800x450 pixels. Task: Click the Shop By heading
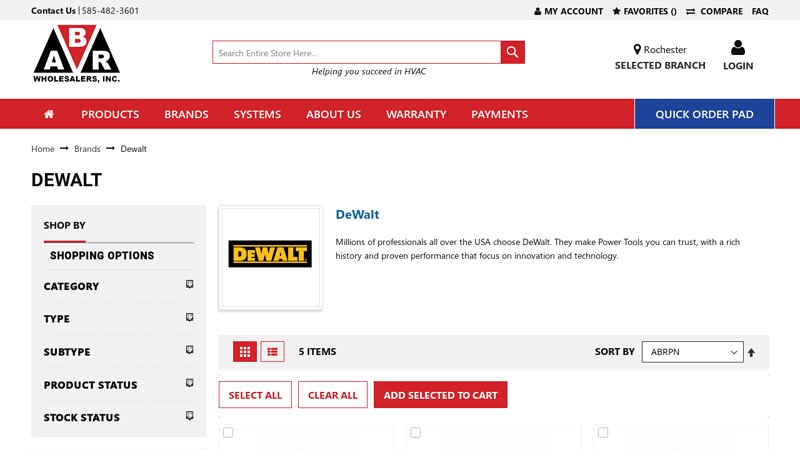coord(64,226)
